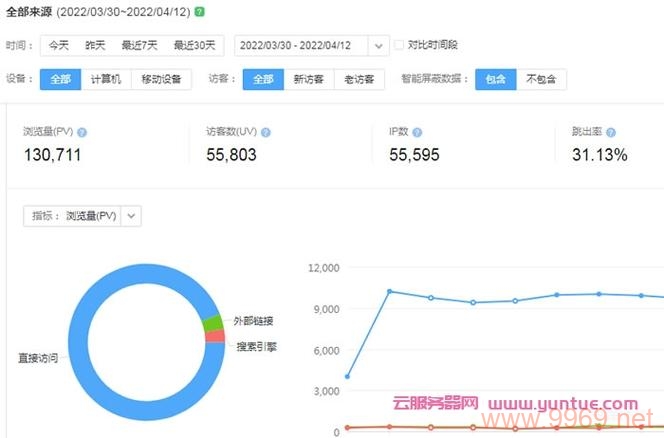
Task: Select 今天 time range
Action: tap(58, 45)
